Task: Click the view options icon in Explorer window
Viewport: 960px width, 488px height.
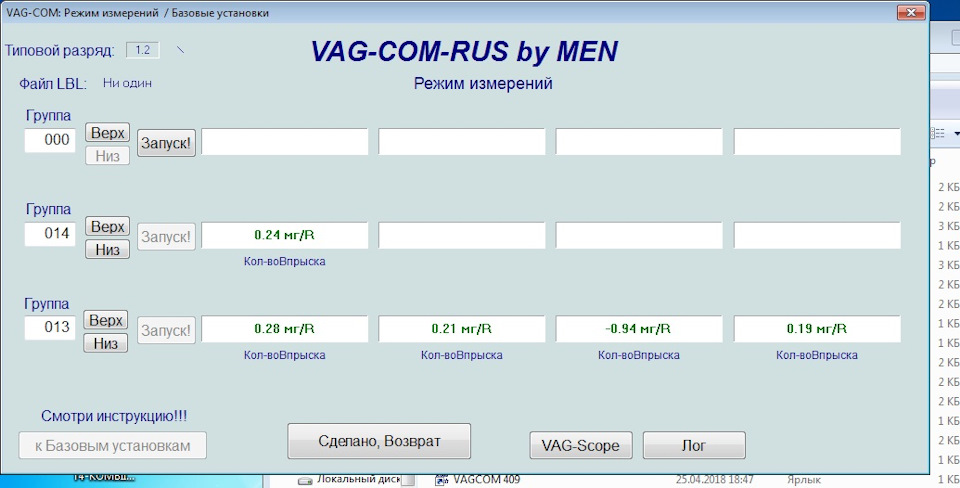Action: point(938,133)
